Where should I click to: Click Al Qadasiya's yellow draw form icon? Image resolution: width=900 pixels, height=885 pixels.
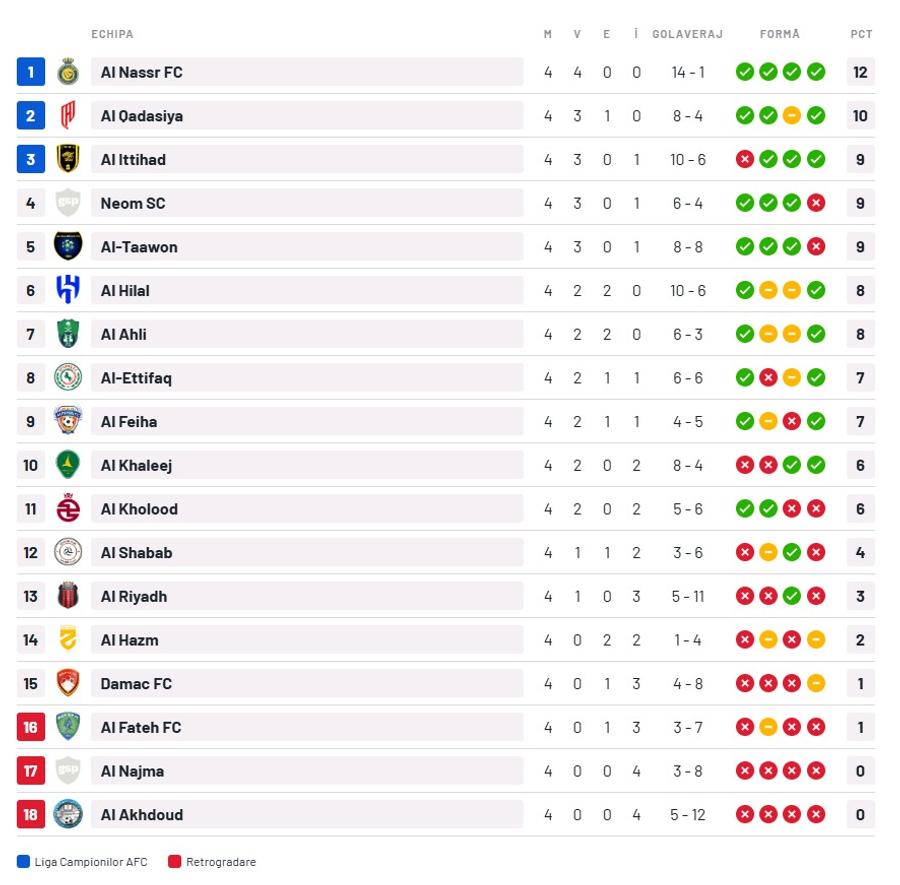(x=792, y=115)
